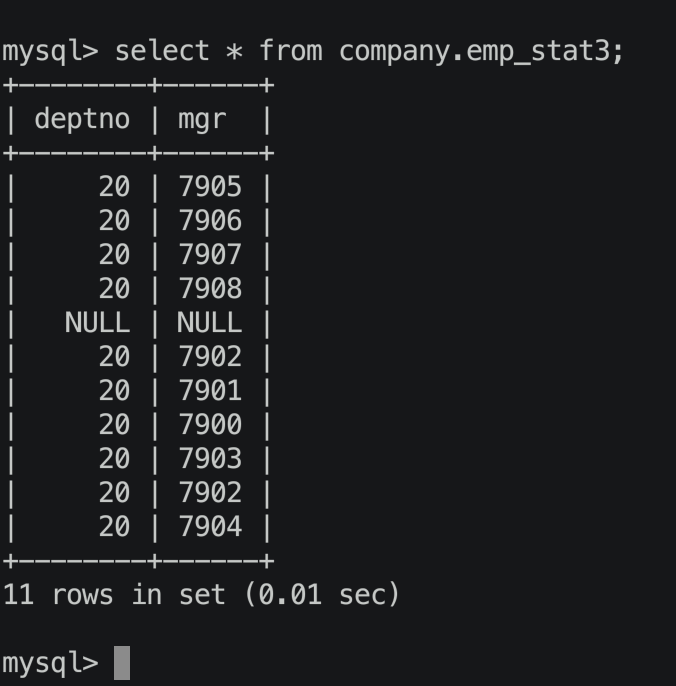Viewport: 676px width, 686px height.
Task: Click the mgr value 7900
Action: 210,424
